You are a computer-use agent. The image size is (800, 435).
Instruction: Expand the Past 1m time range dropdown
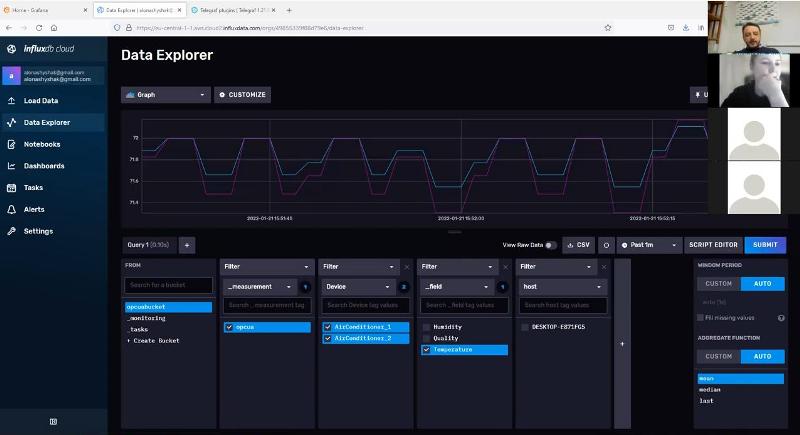pyautogui.click(x=648, y=245)
